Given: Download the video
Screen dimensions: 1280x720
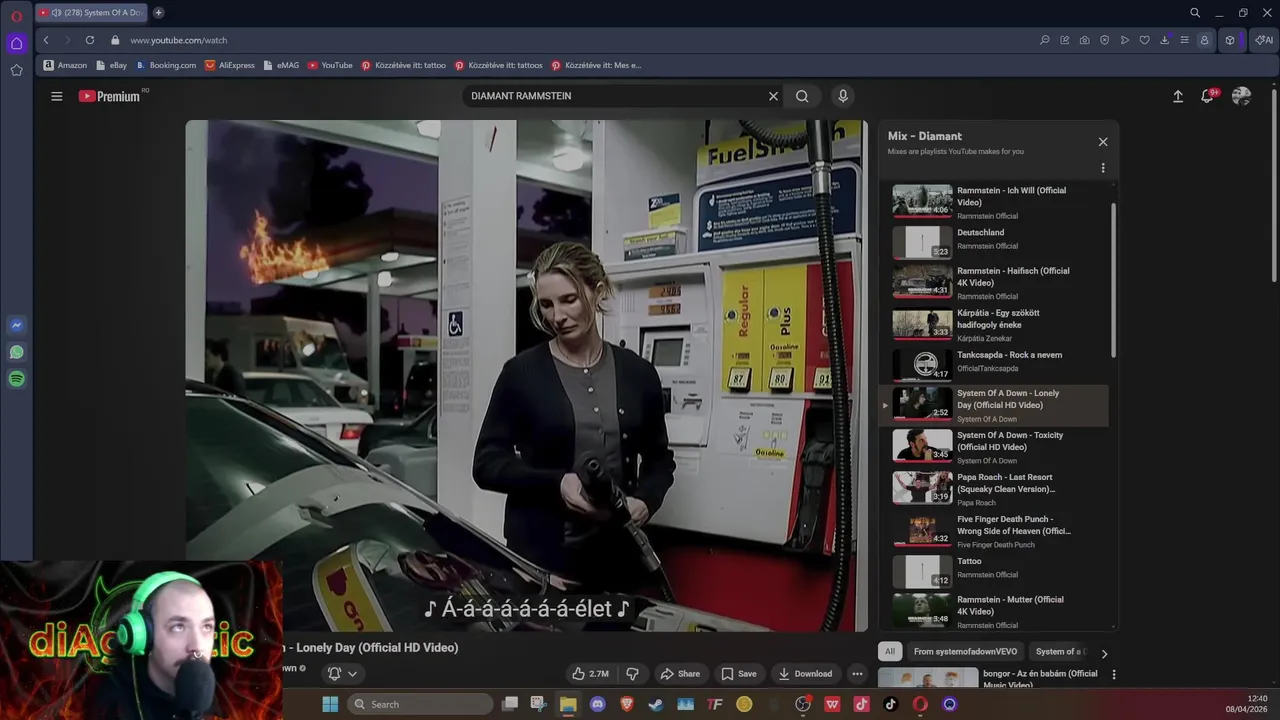Looking at the screenshot, I should coord(805,674).
